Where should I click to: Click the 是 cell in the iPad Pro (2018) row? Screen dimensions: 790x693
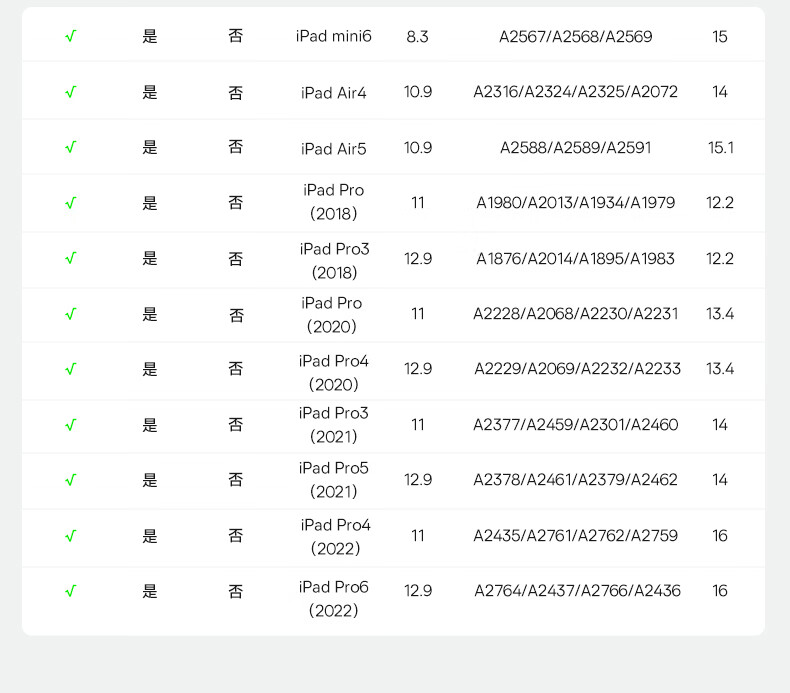coord(150,203)
